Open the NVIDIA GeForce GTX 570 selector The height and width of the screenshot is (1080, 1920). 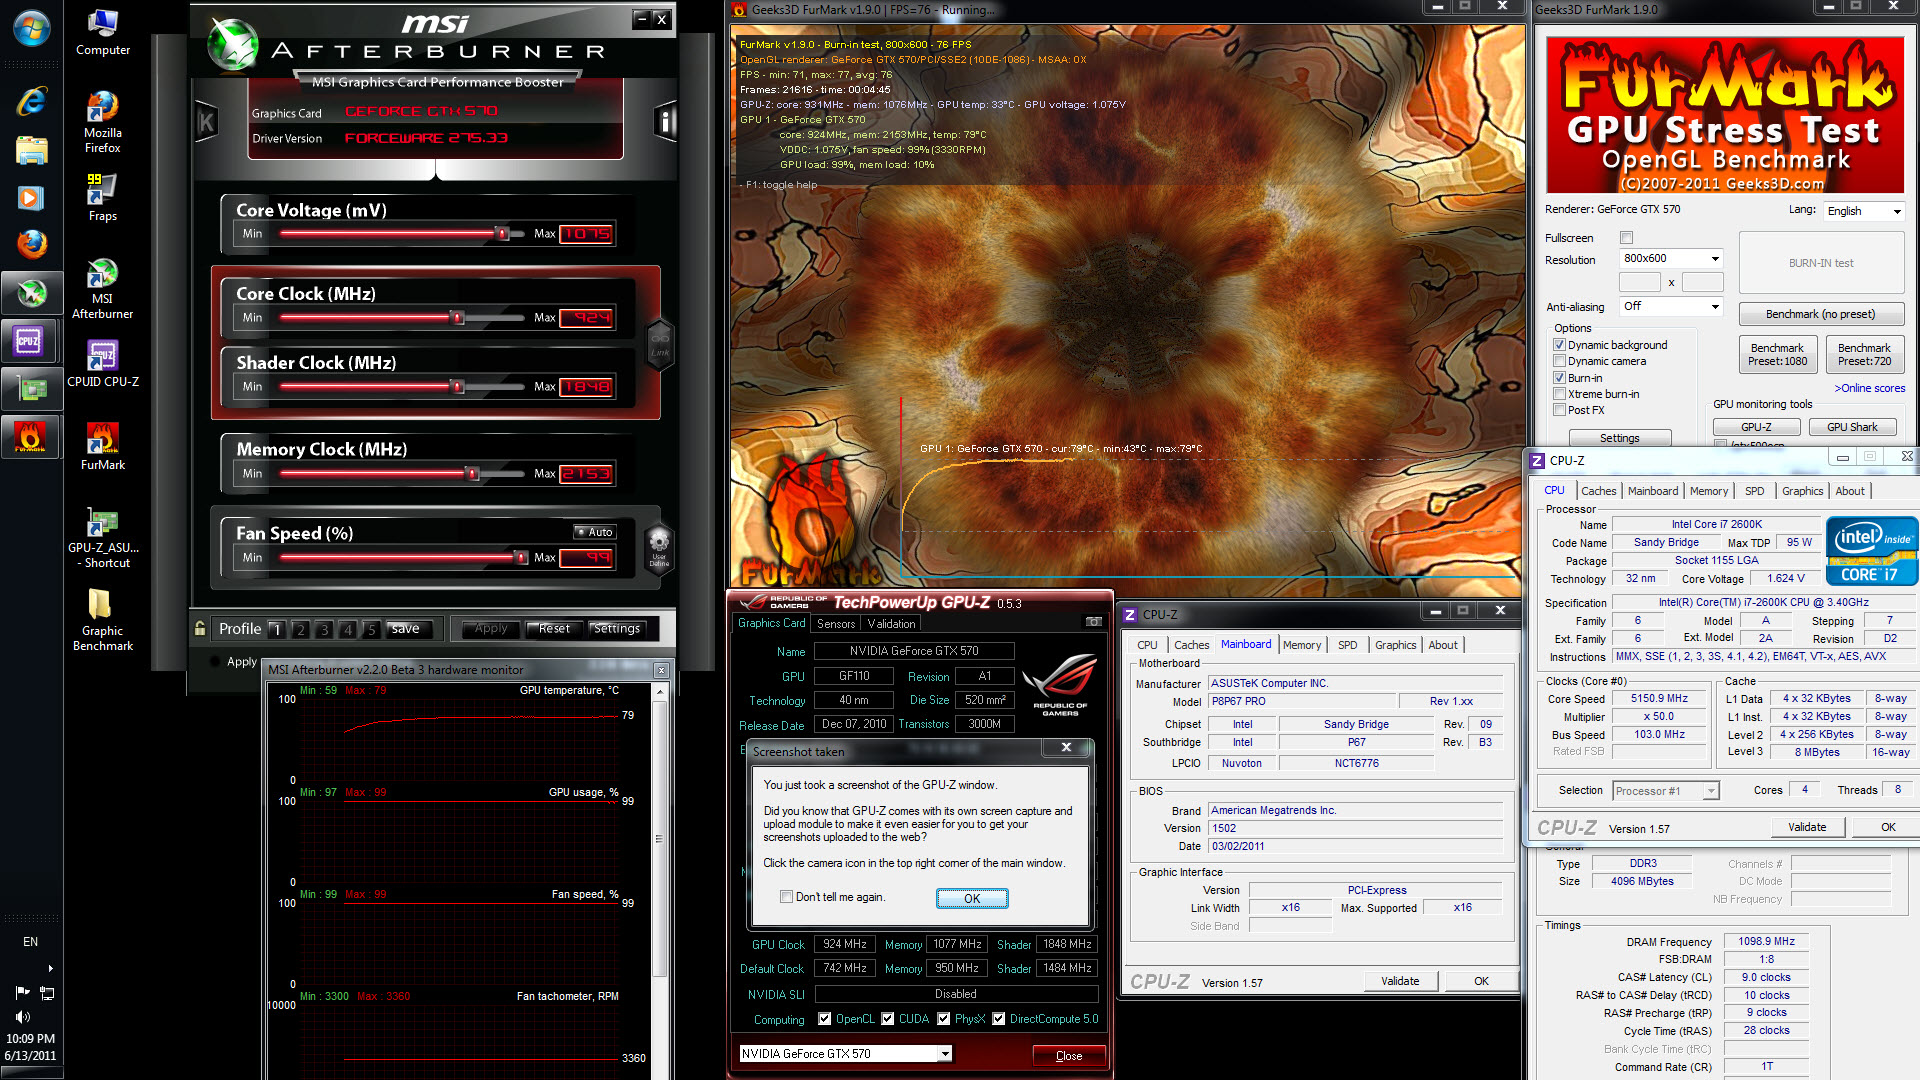pyautogui.click(x=845, y=1053)
